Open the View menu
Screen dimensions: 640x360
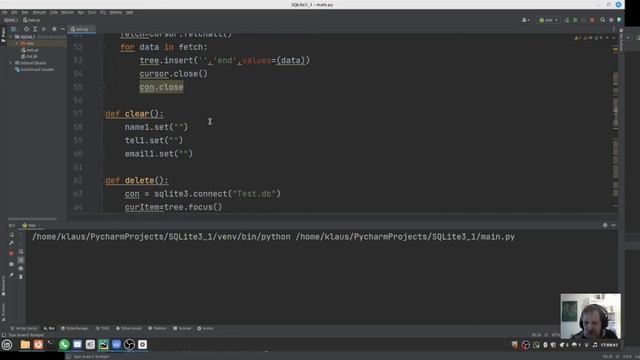click(x=25, y=13)
